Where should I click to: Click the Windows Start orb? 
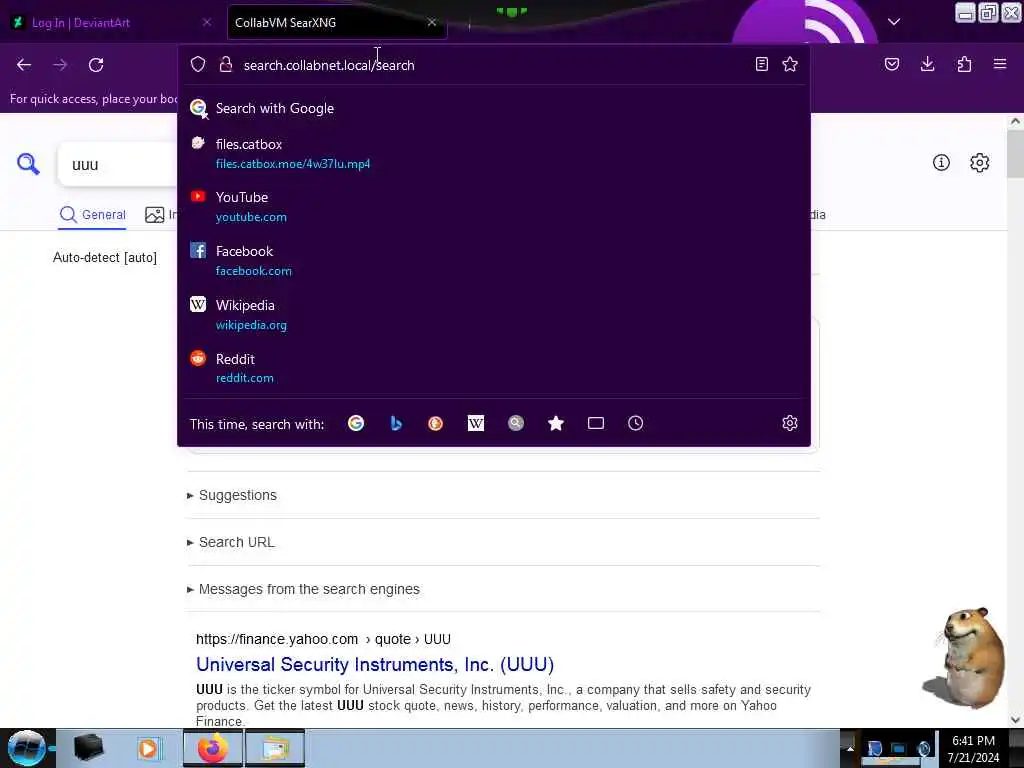pyautogui.click(x=26, y=748)
